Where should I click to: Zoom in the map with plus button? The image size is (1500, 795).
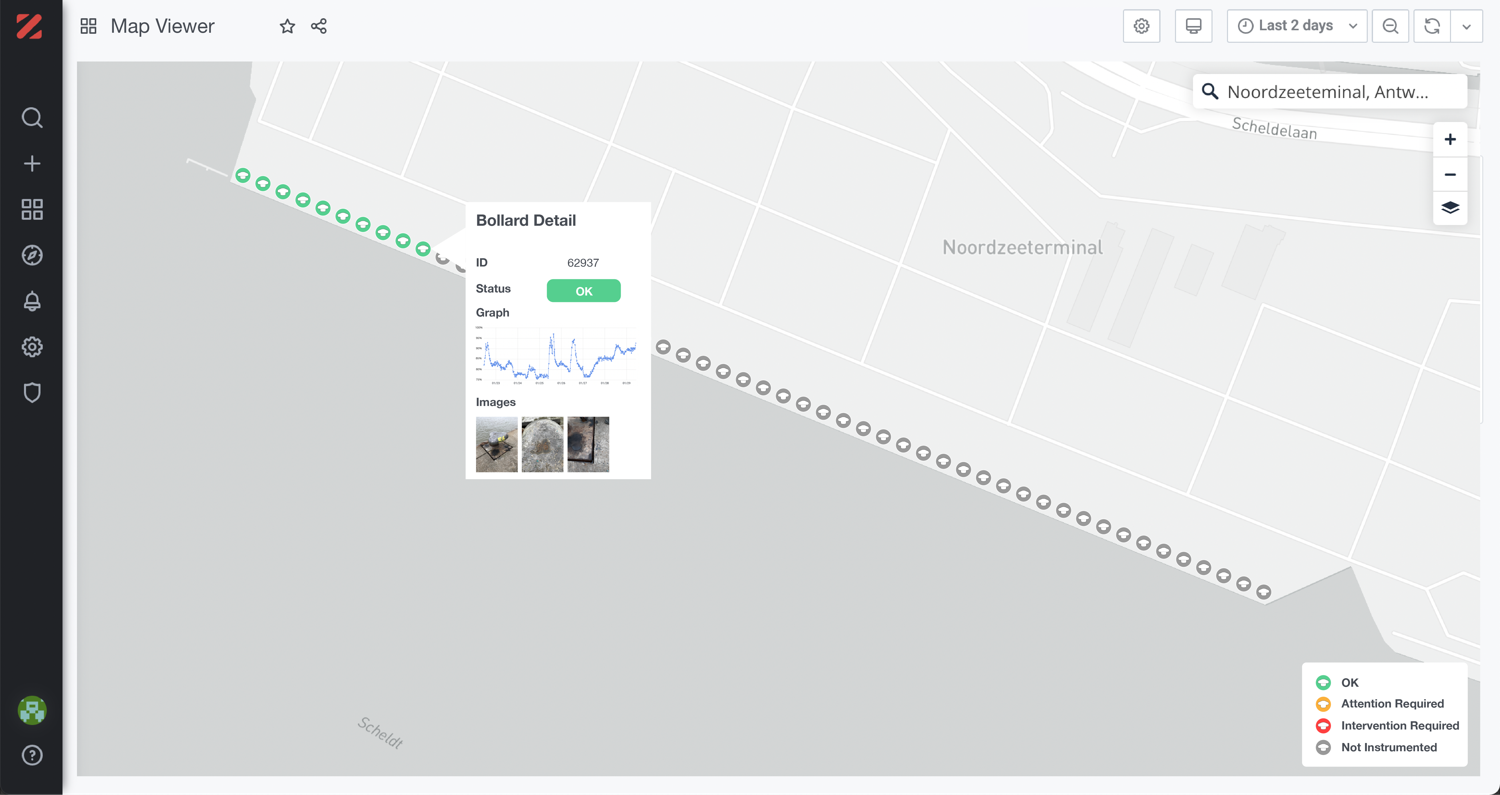tap(1450, 140)
